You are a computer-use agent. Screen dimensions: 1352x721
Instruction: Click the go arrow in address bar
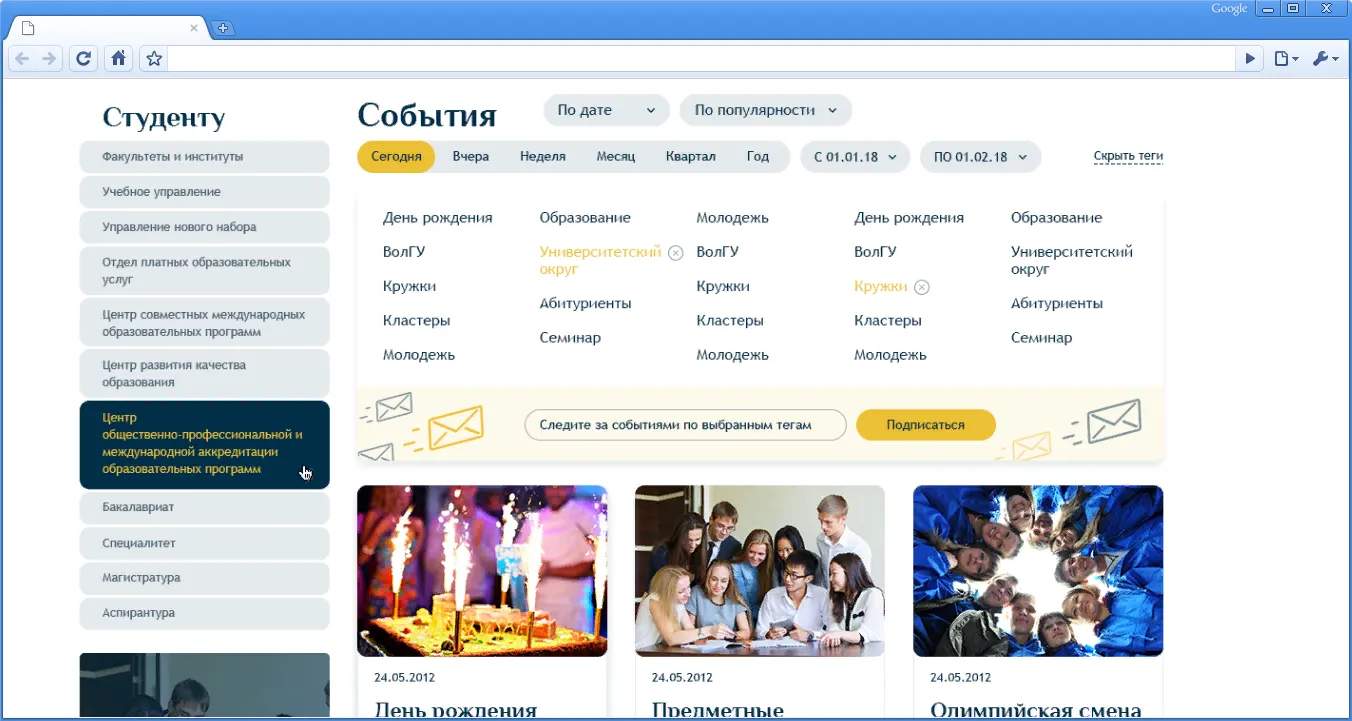click(x=1250, y=59)
